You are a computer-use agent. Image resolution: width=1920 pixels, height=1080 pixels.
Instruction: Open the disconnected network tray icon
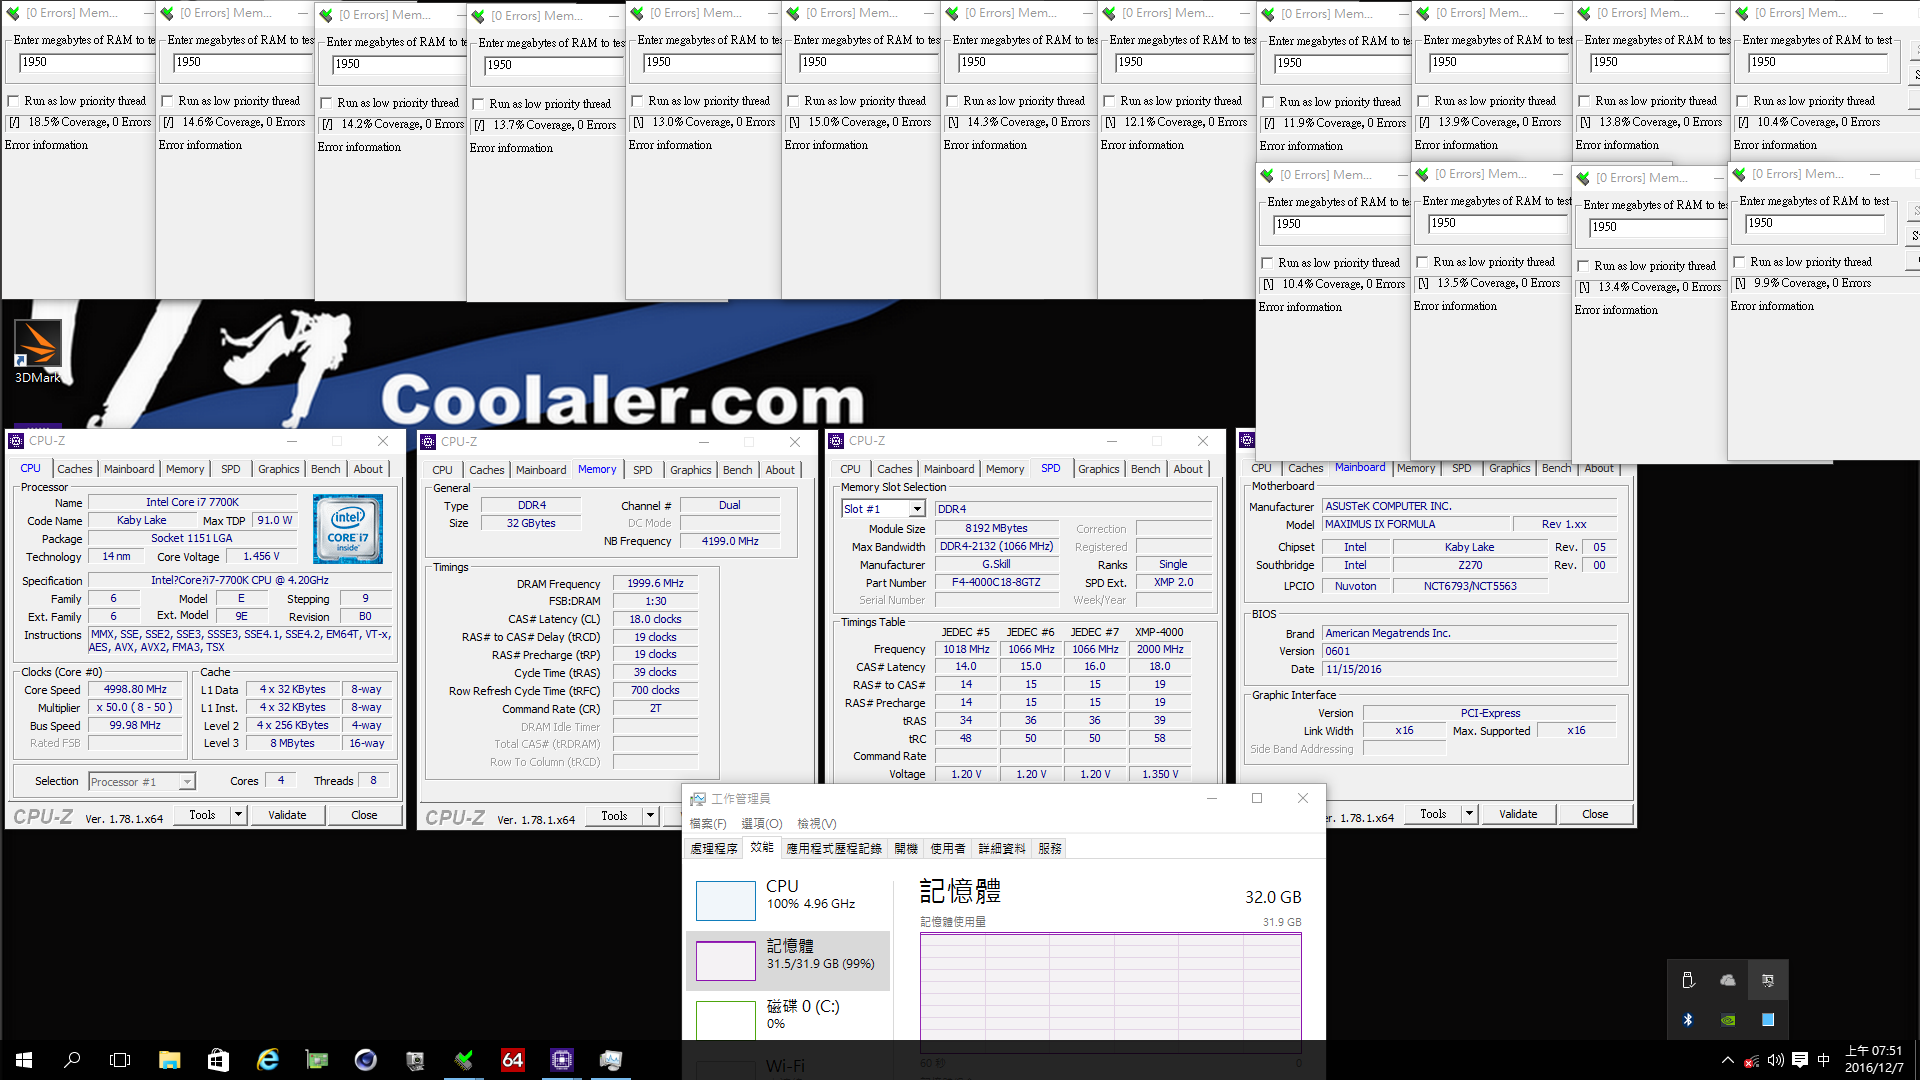point(1752,1060)
